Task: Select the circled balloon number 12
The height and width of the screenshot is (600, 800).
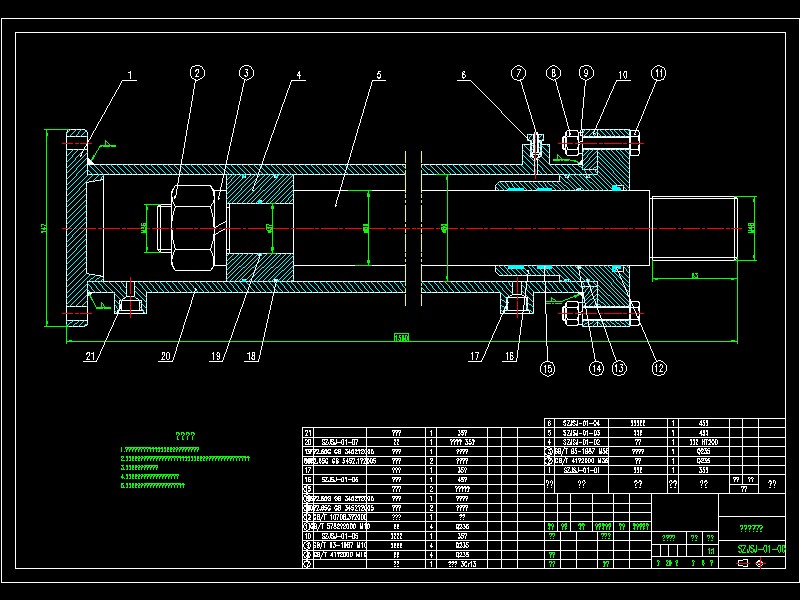Action: pos(659,368)
